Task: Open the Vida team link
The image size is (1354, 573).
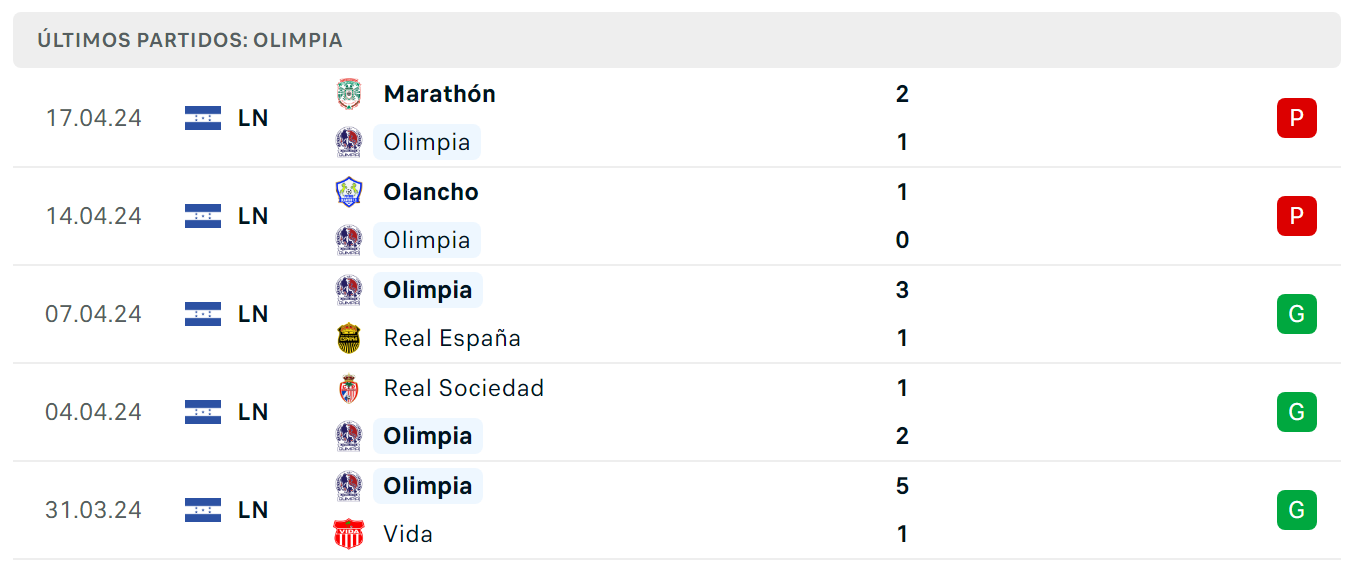Action: click(408, 534)
